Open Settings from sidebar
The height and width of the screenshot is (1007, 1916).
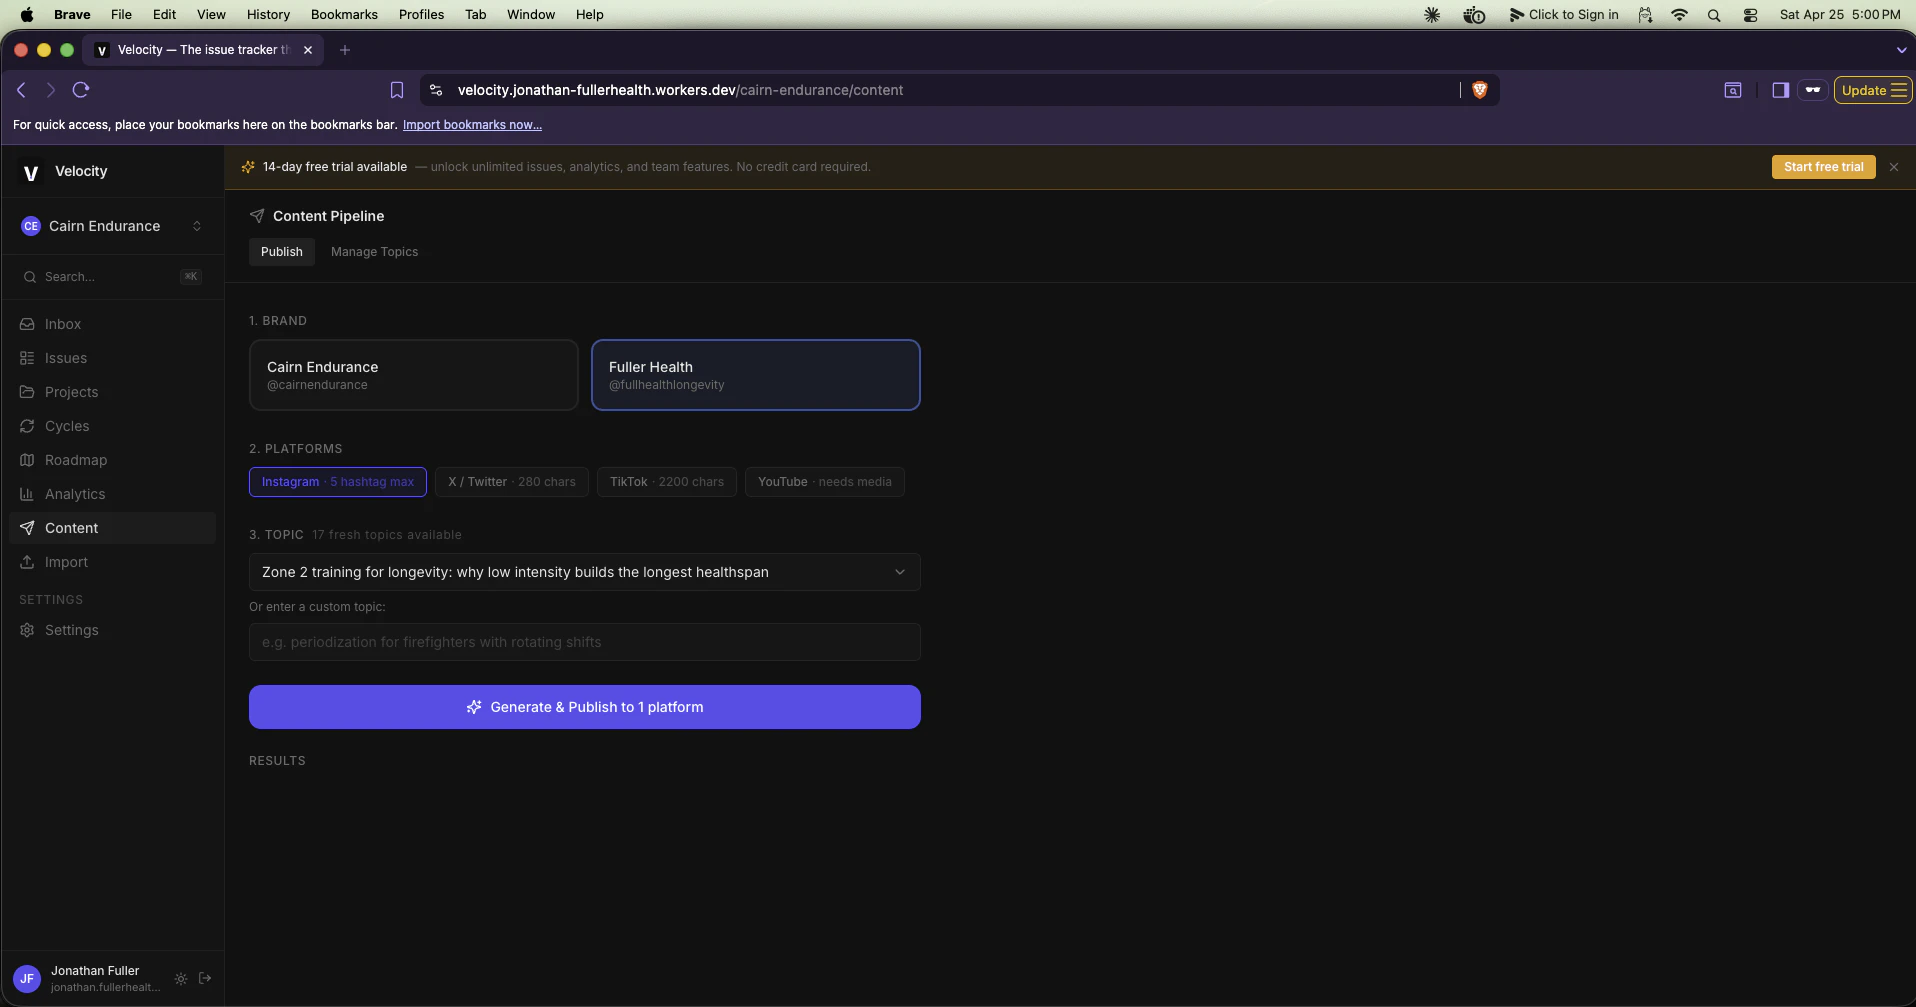pos(71,630)
